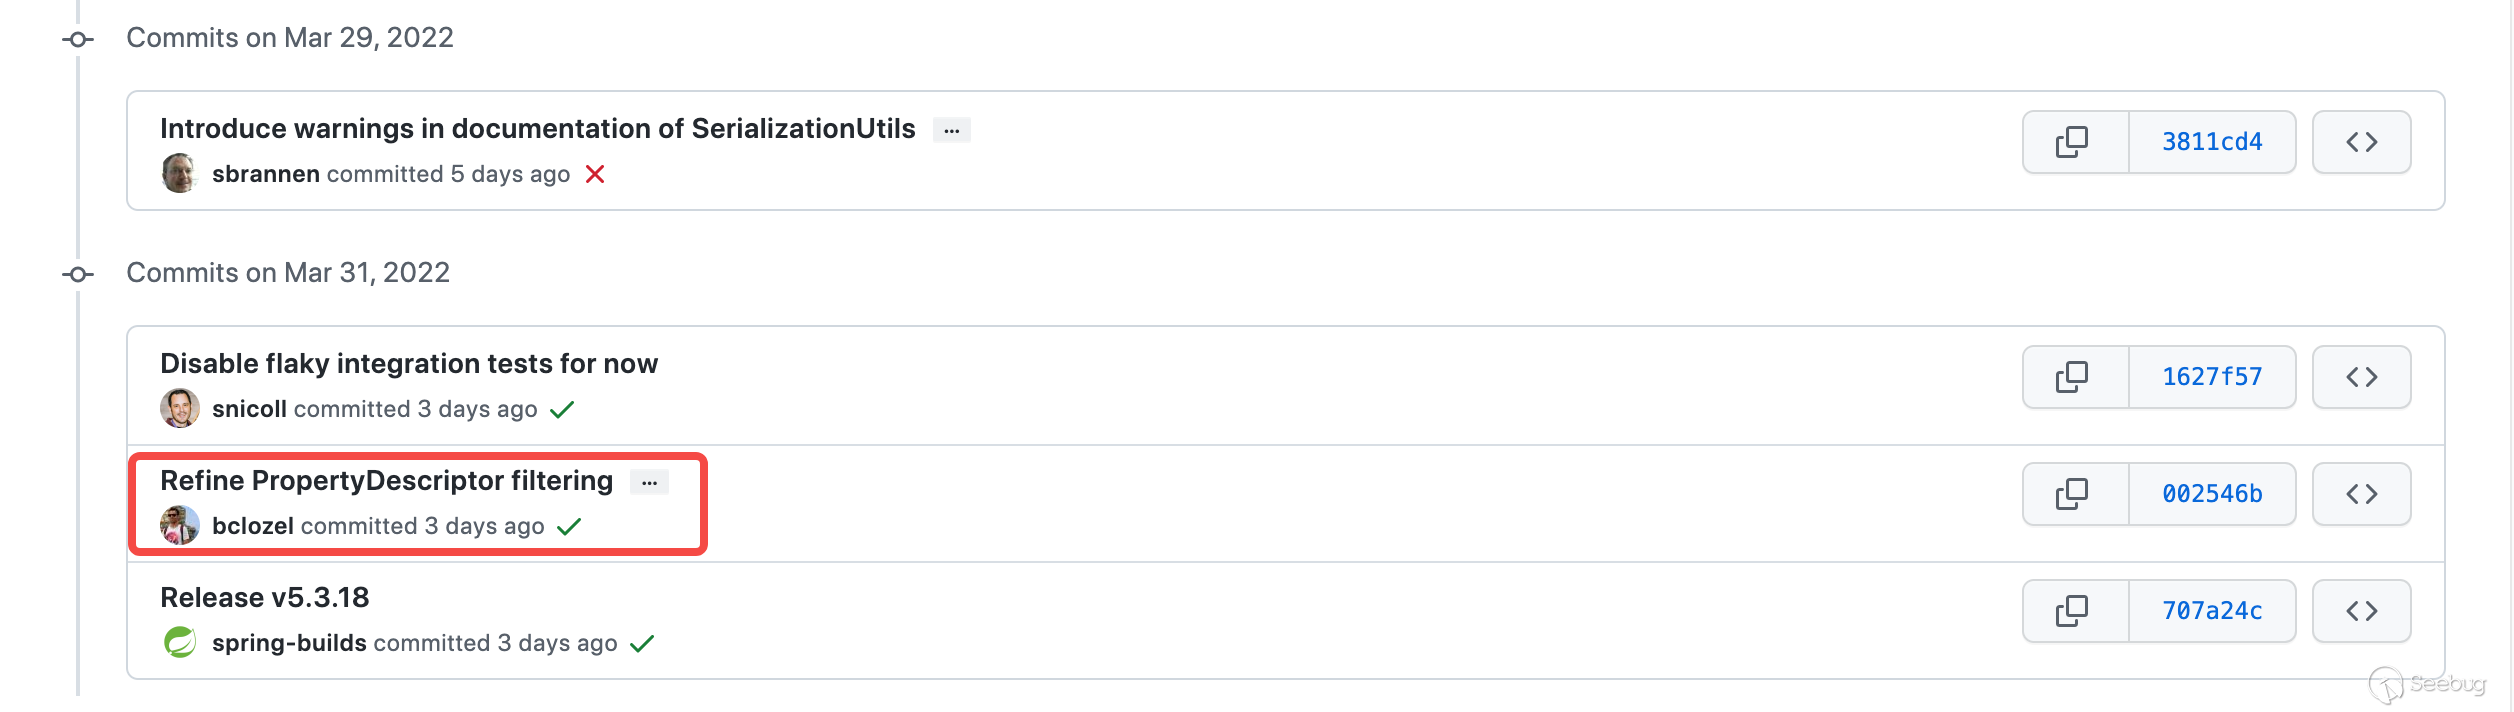Expand Refine PropertyDescriptor commit description ellipsis

point(649,482)
